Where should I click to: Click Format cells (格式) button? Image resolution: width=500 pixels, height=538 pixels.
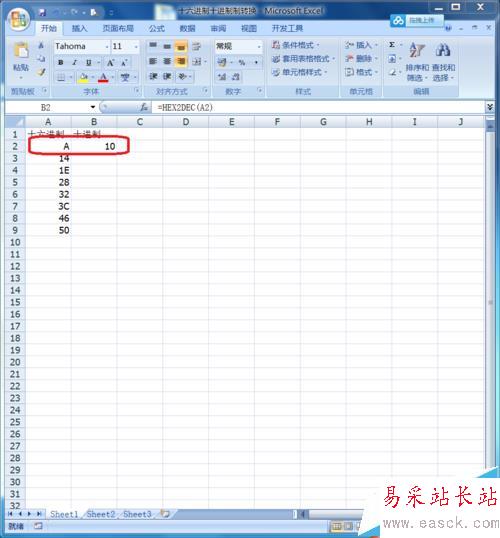point(361,72)
